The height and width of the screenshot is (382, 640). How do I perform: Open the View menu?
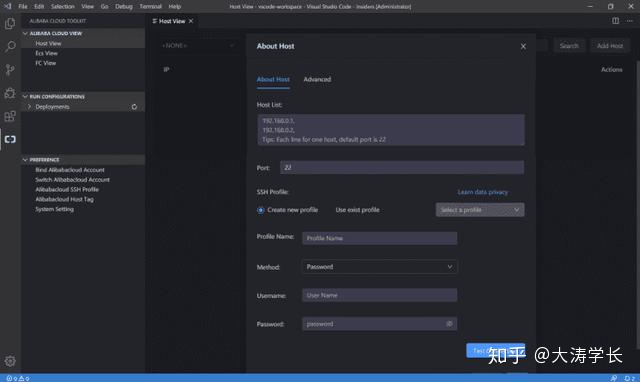tap(87, 7)
